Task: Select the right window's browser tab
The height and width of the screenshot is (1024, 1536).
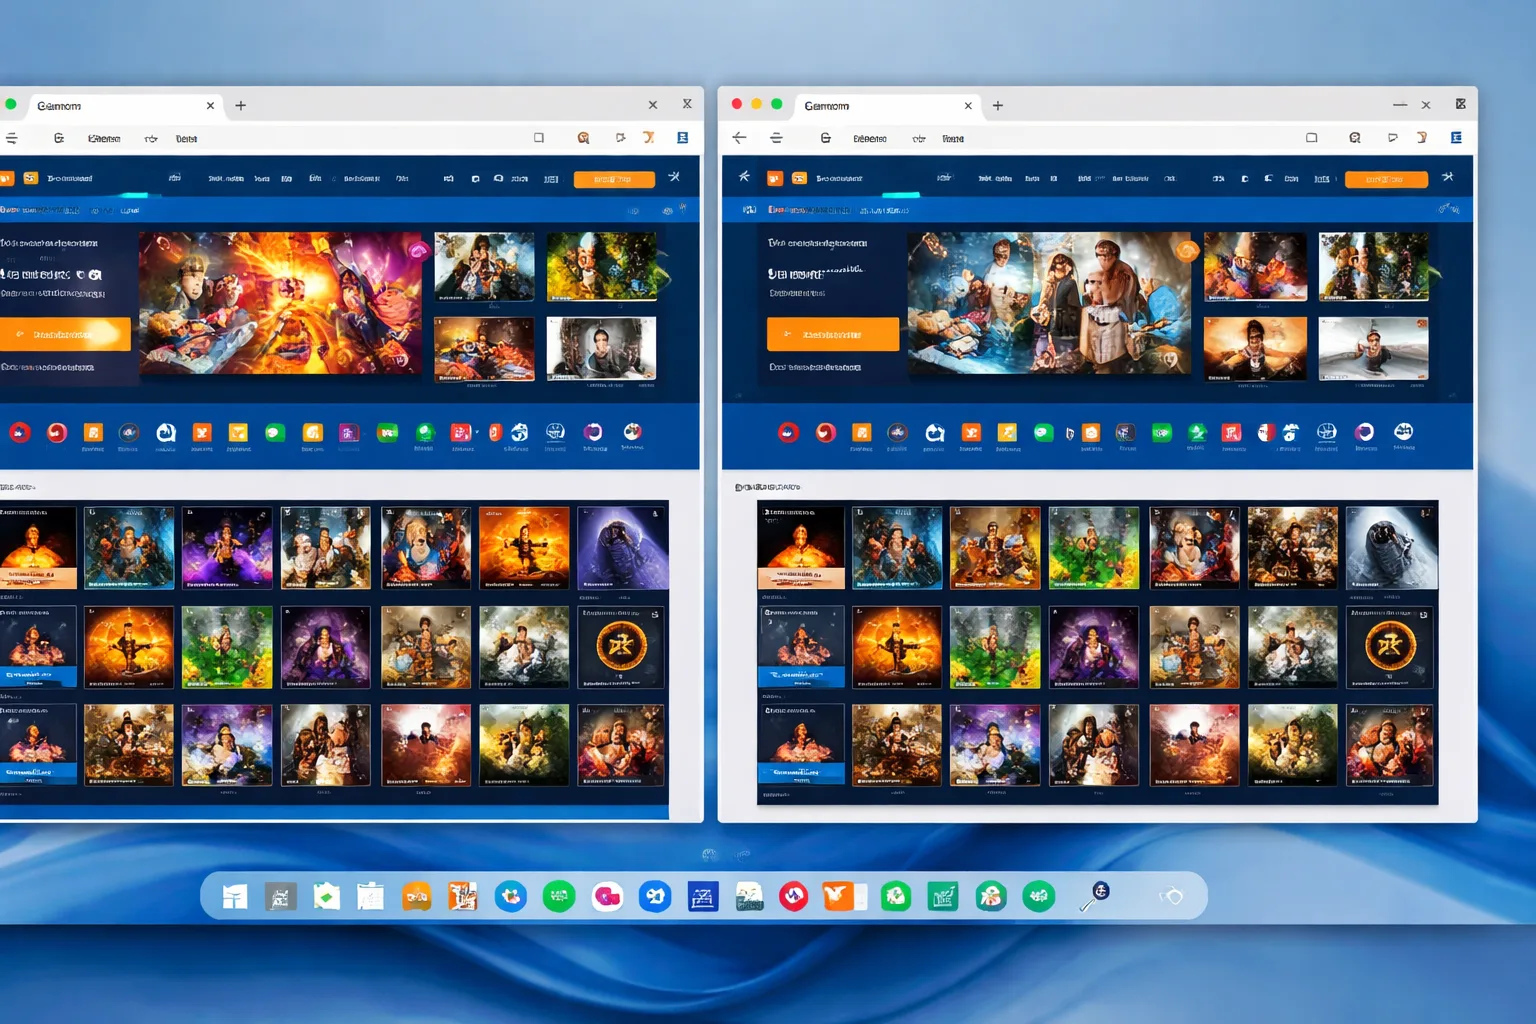Action: [886, 106]
